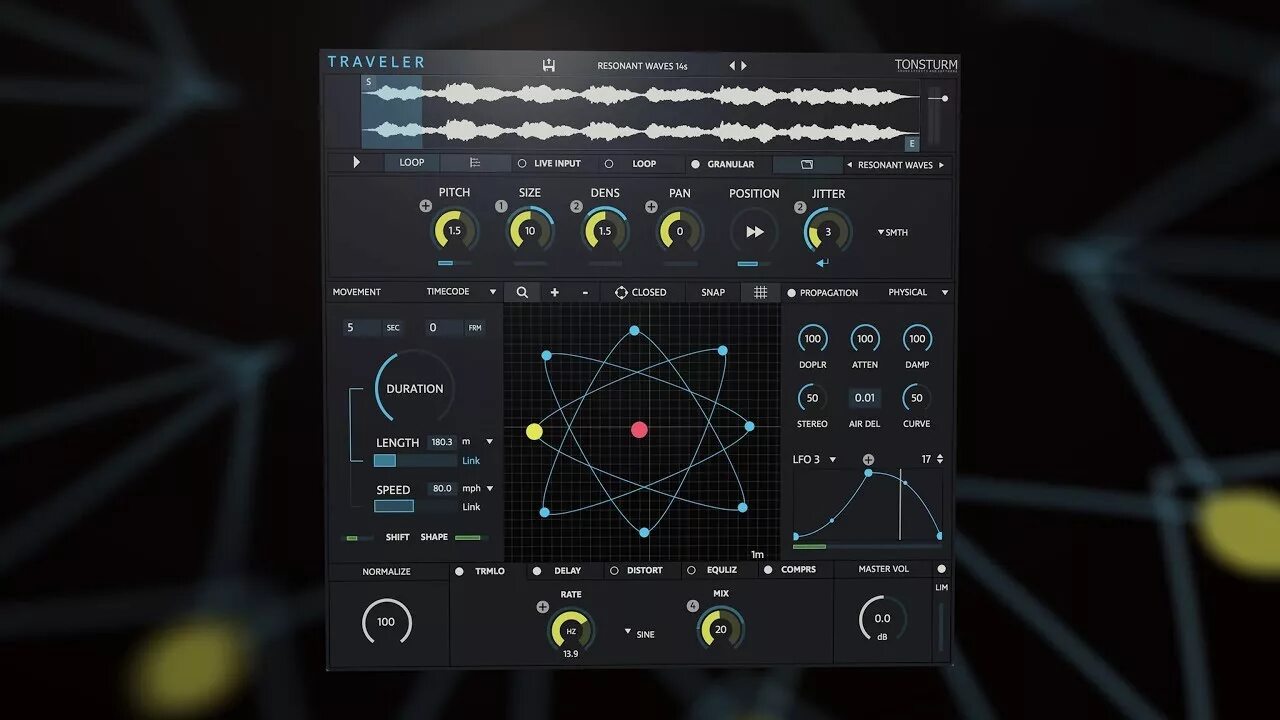The image size is (1280, 720).
Task: Open the SMTH jitter mode dropdown
Action: (x=893, y=232)
